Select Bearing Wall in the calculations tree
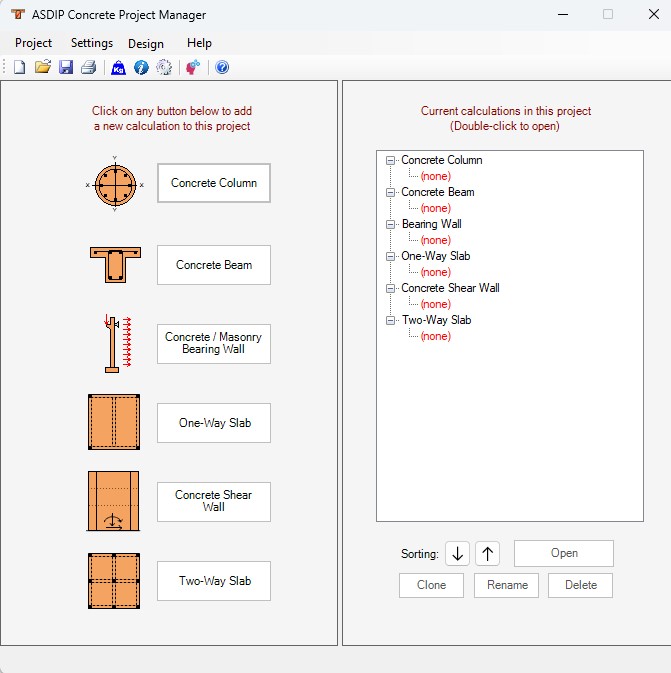671x673 pixels. [431, 224]
